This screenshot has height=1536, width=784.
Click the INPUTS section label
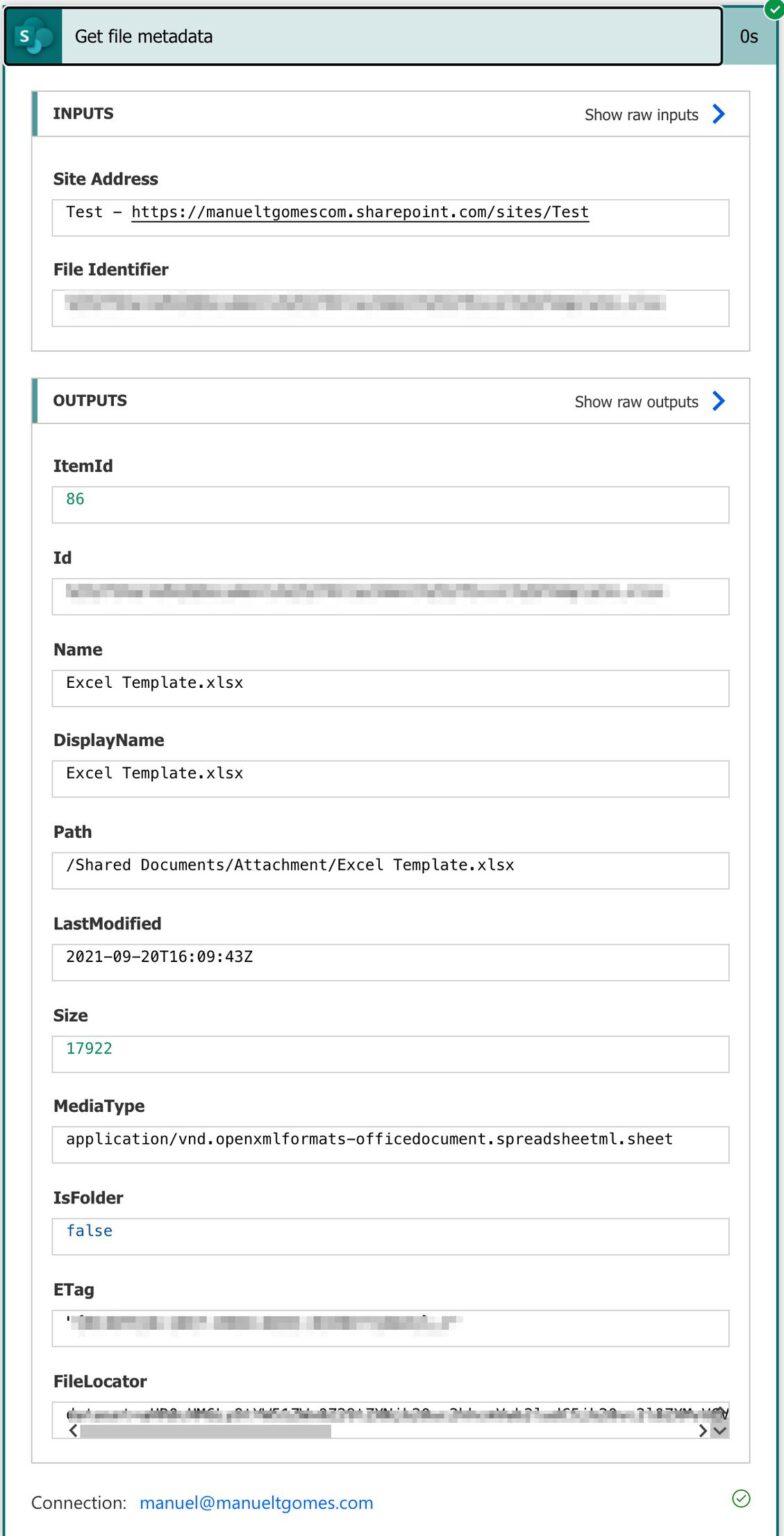pyautogui.click(x=83, y=114)
